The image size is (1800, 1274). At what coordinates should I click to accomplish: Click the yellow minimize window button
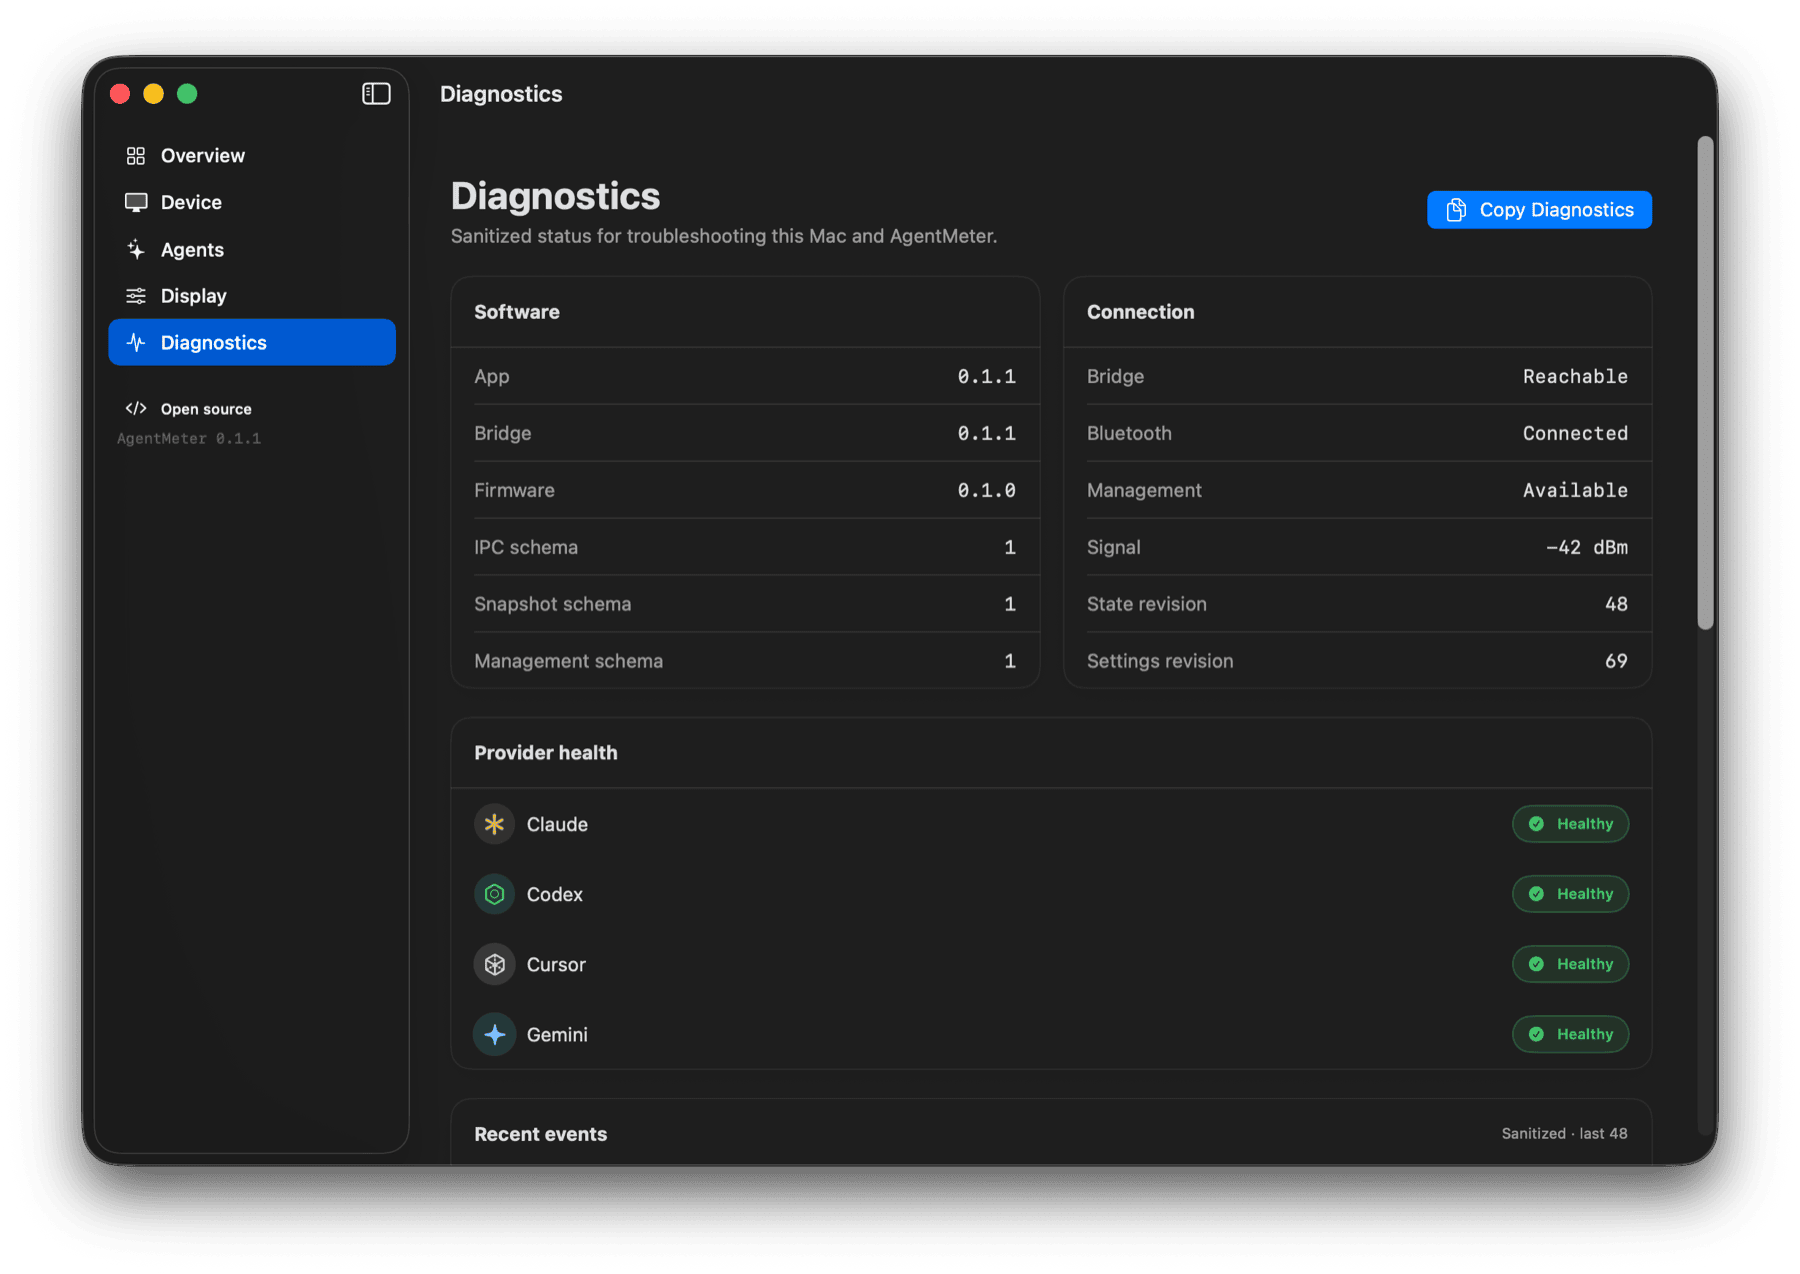point(153,94)
